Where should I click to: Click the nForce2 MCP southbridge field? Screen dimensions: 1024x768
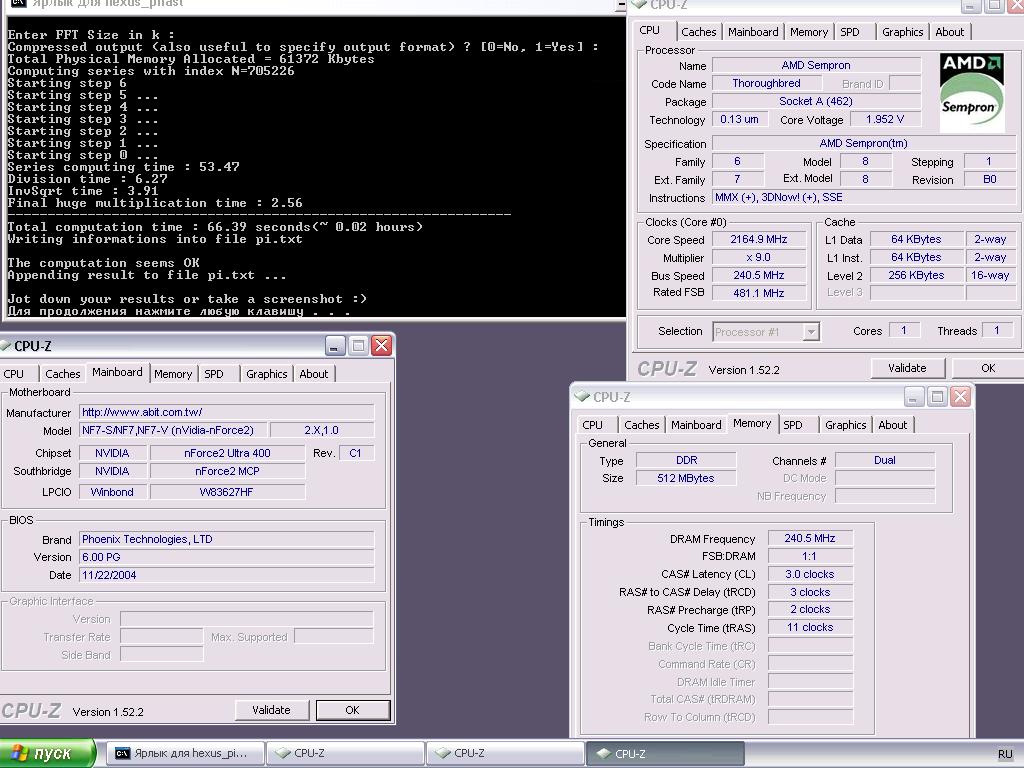click(227, 472)
